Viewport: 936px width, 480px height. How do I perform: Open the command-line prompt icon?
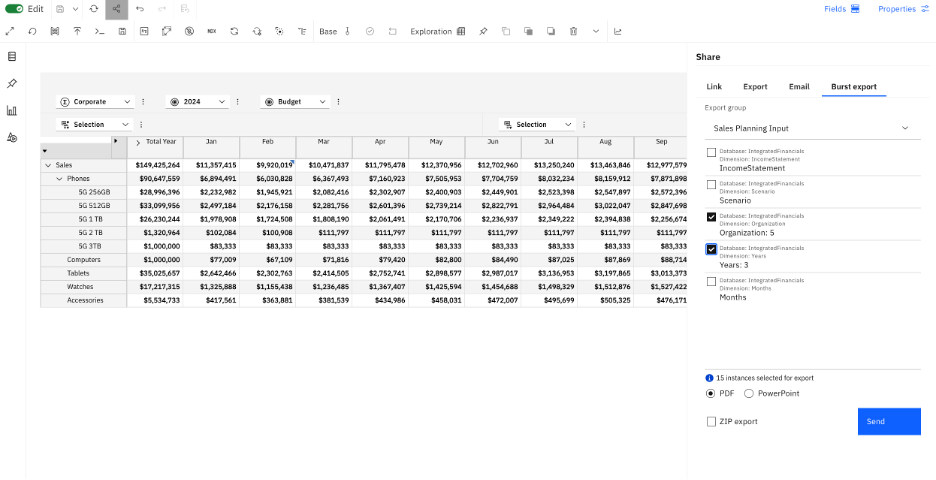coord(100,32)
